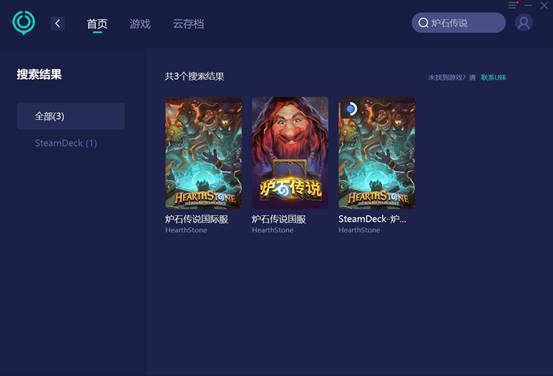Switch to the 游戏 tab
The image size is (553, 376).
pyautogui.click(x=140, y=24)
